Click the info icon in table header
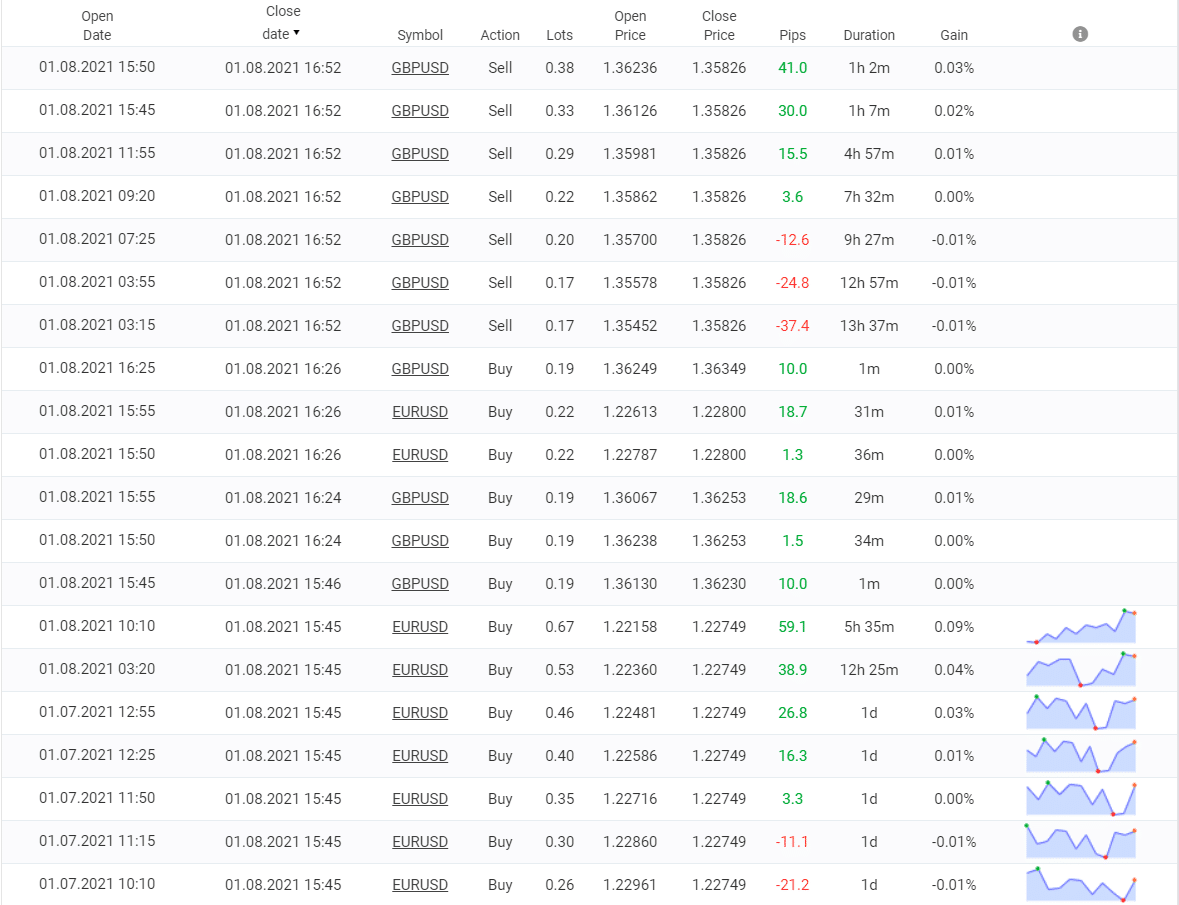This screenshot has height=905, width=1179. click(1080, 34)
